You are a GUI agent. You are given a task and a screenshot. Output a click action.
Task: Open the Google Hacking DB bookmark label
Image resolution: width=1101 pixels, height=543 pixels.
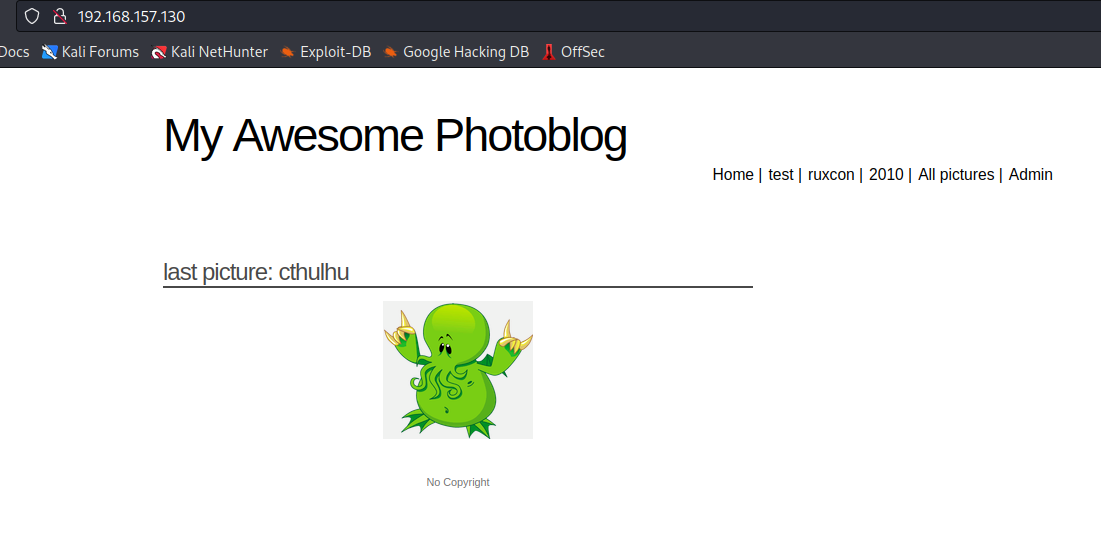coord(466,52)
